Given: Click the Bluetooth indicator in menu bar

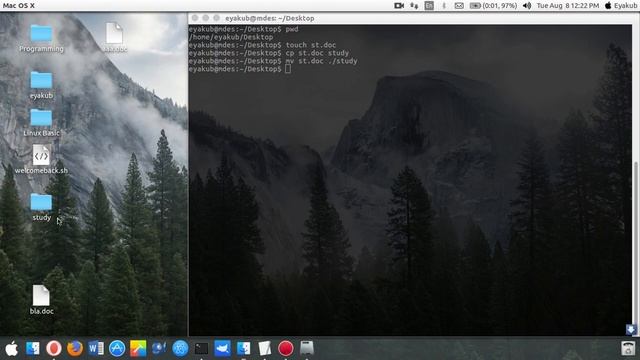Looking at the screenshot, I should pos(444,6).
